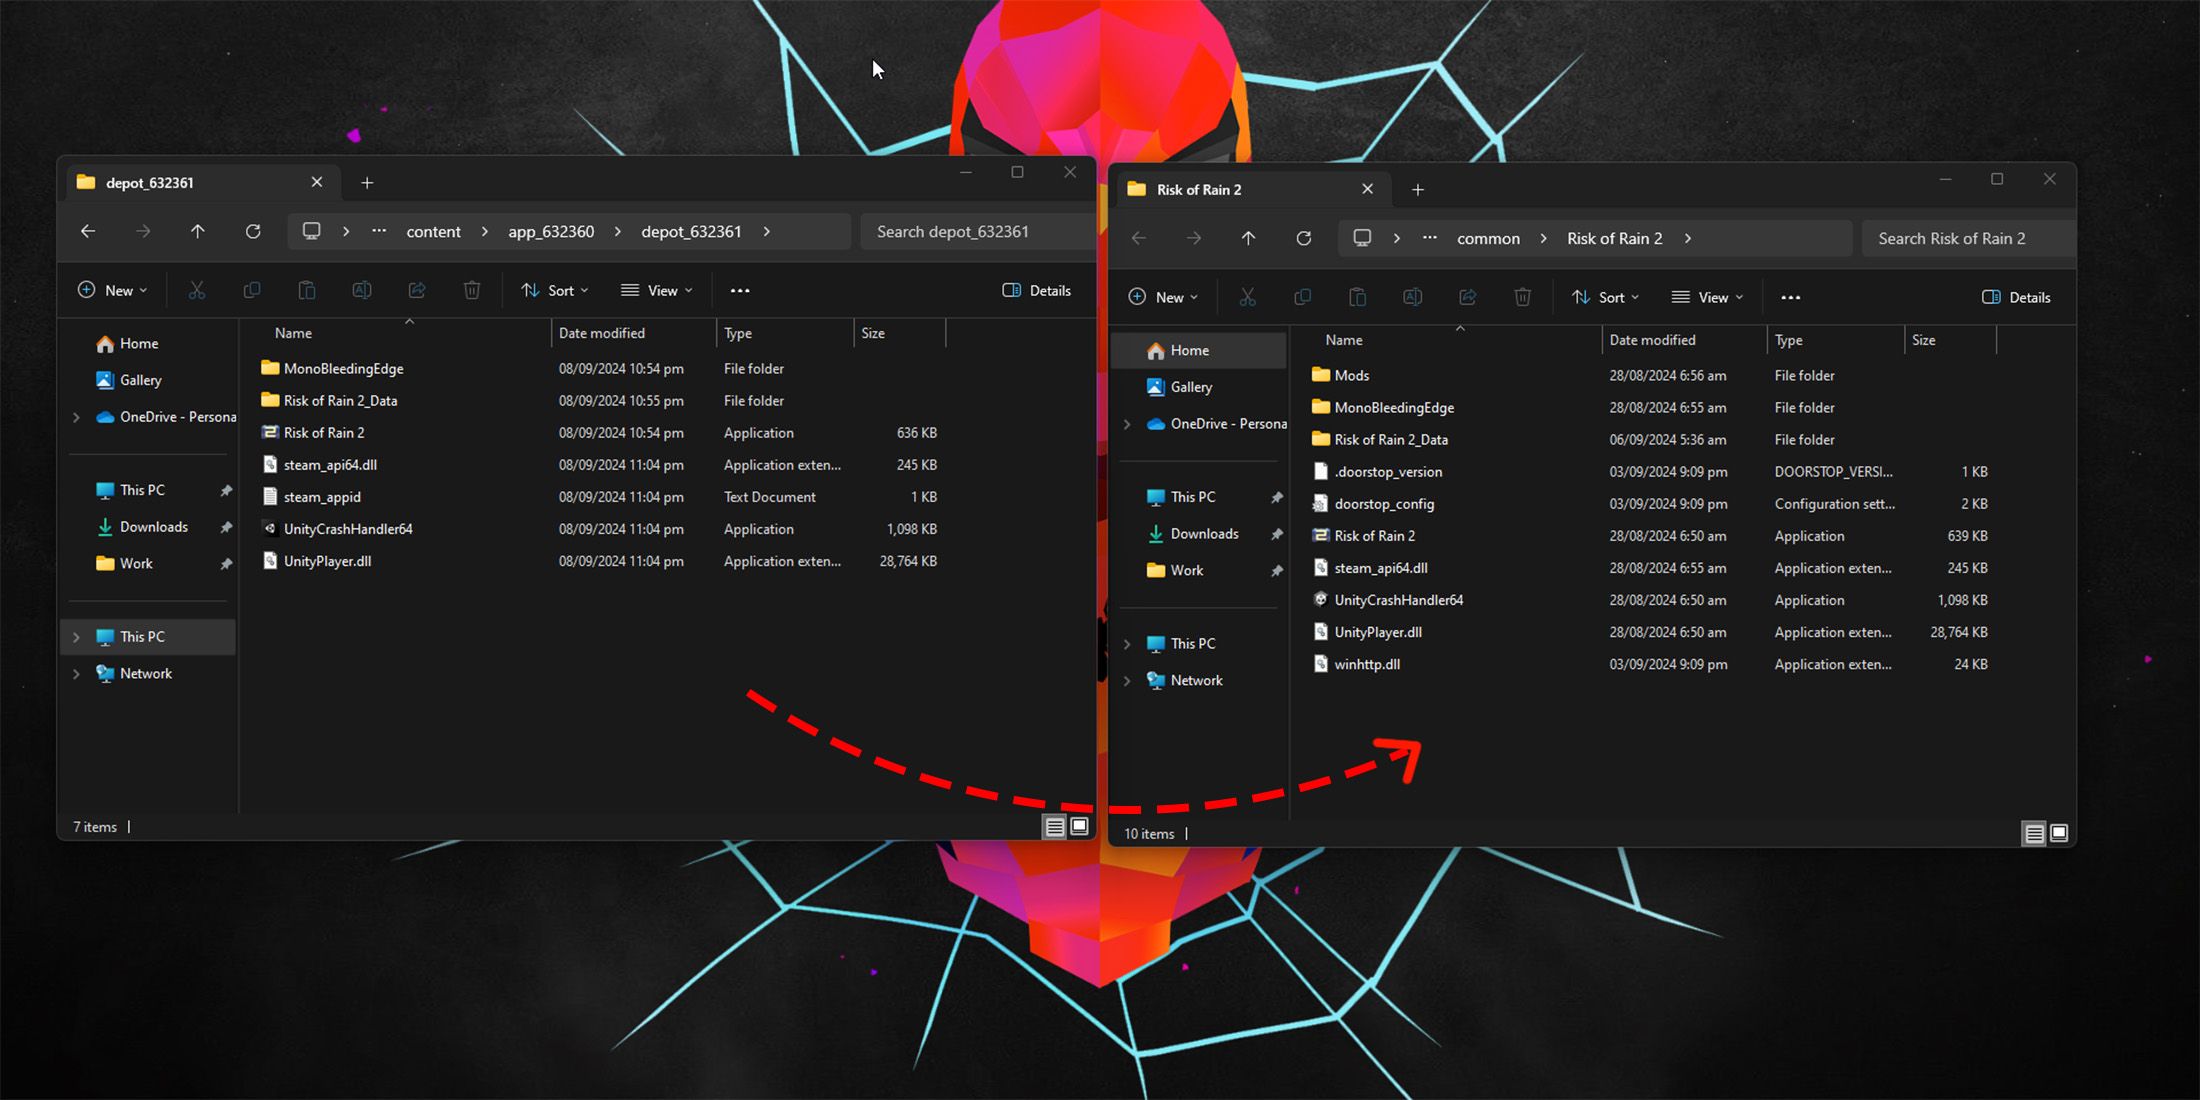Click the Paste icon in left window toolbar

306,290
